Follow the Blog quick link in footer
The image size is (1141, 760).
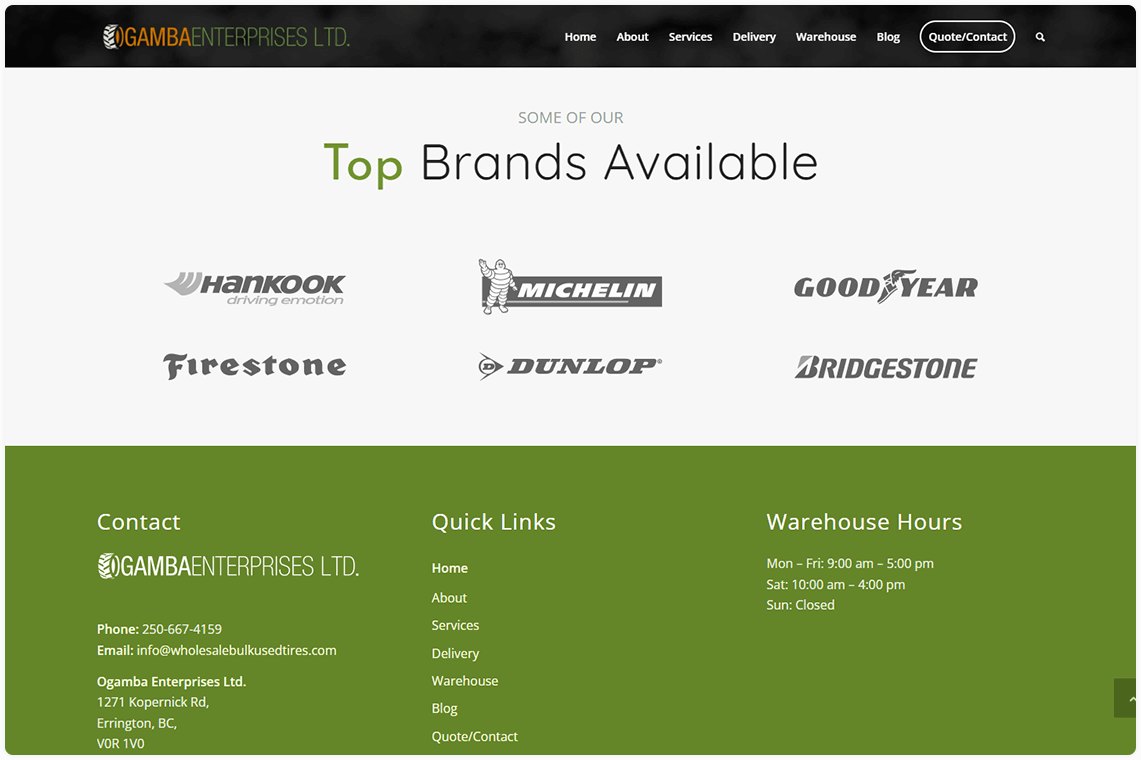445,709
